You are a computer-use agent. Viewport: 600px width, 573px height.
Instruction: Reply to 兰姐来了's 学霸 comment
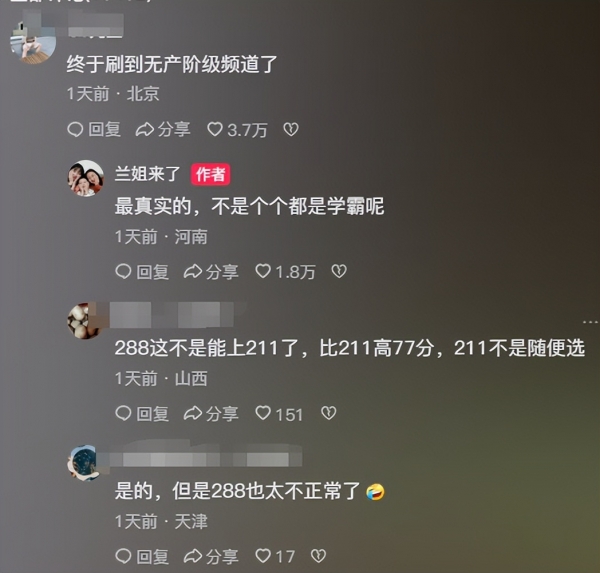point(142,272)
